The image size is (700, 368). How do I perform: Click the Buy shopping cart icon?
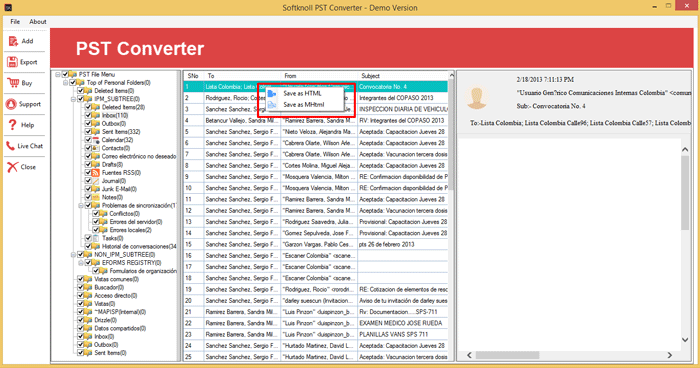click(x=13, y=83)
